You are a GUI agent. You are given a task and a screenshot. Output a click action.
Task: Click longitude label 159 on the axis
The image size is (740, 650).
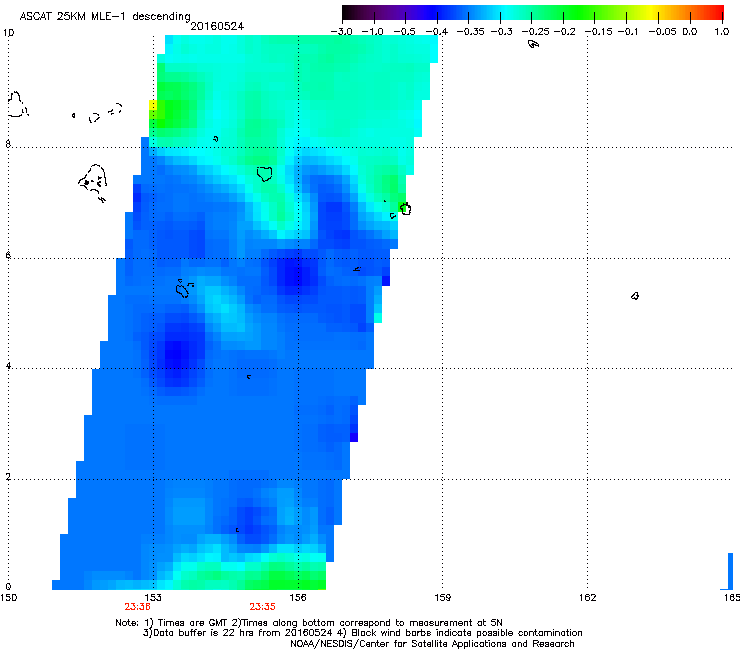(x=442, y=598)
